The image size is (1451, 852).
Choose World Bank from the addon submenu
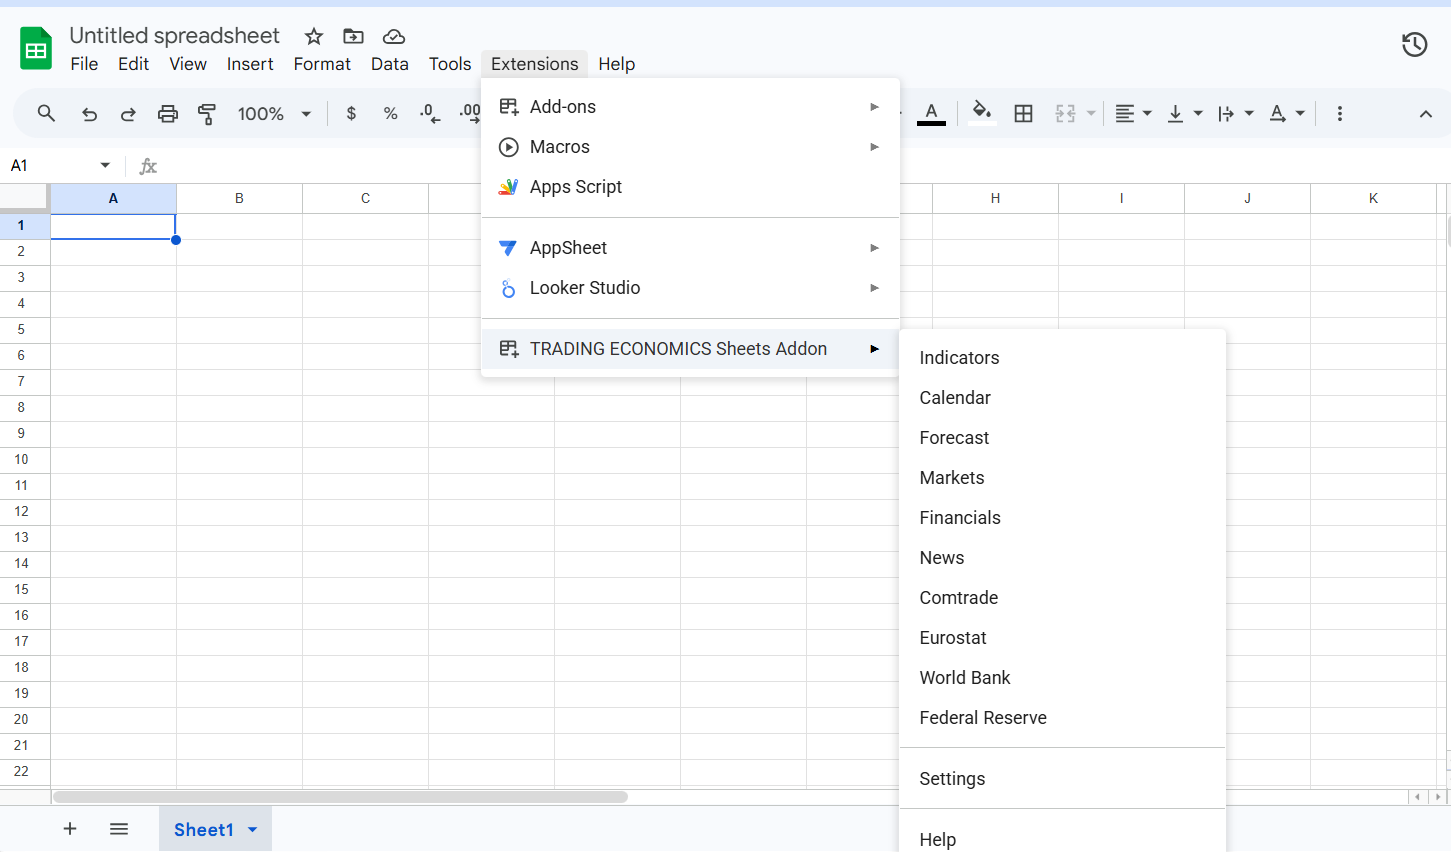[1062, 678]
